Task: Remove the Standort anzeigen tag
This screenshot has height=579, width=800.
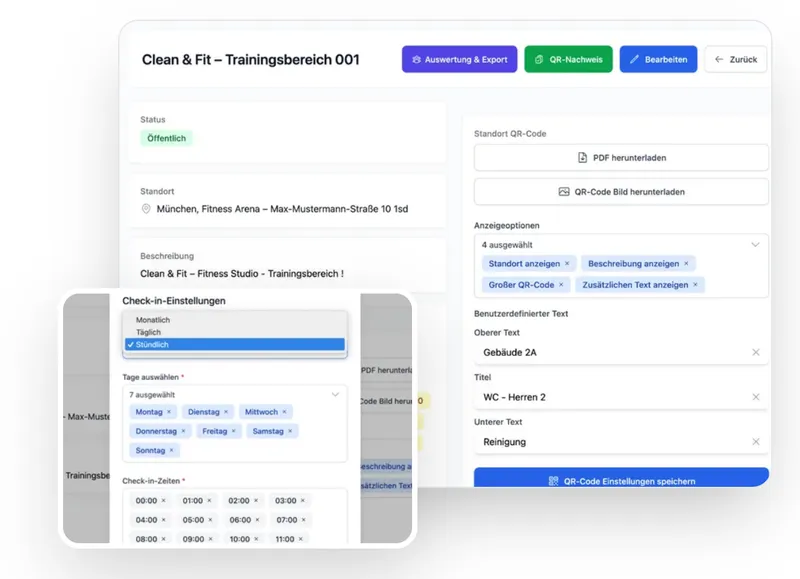Action: [567, 264]
